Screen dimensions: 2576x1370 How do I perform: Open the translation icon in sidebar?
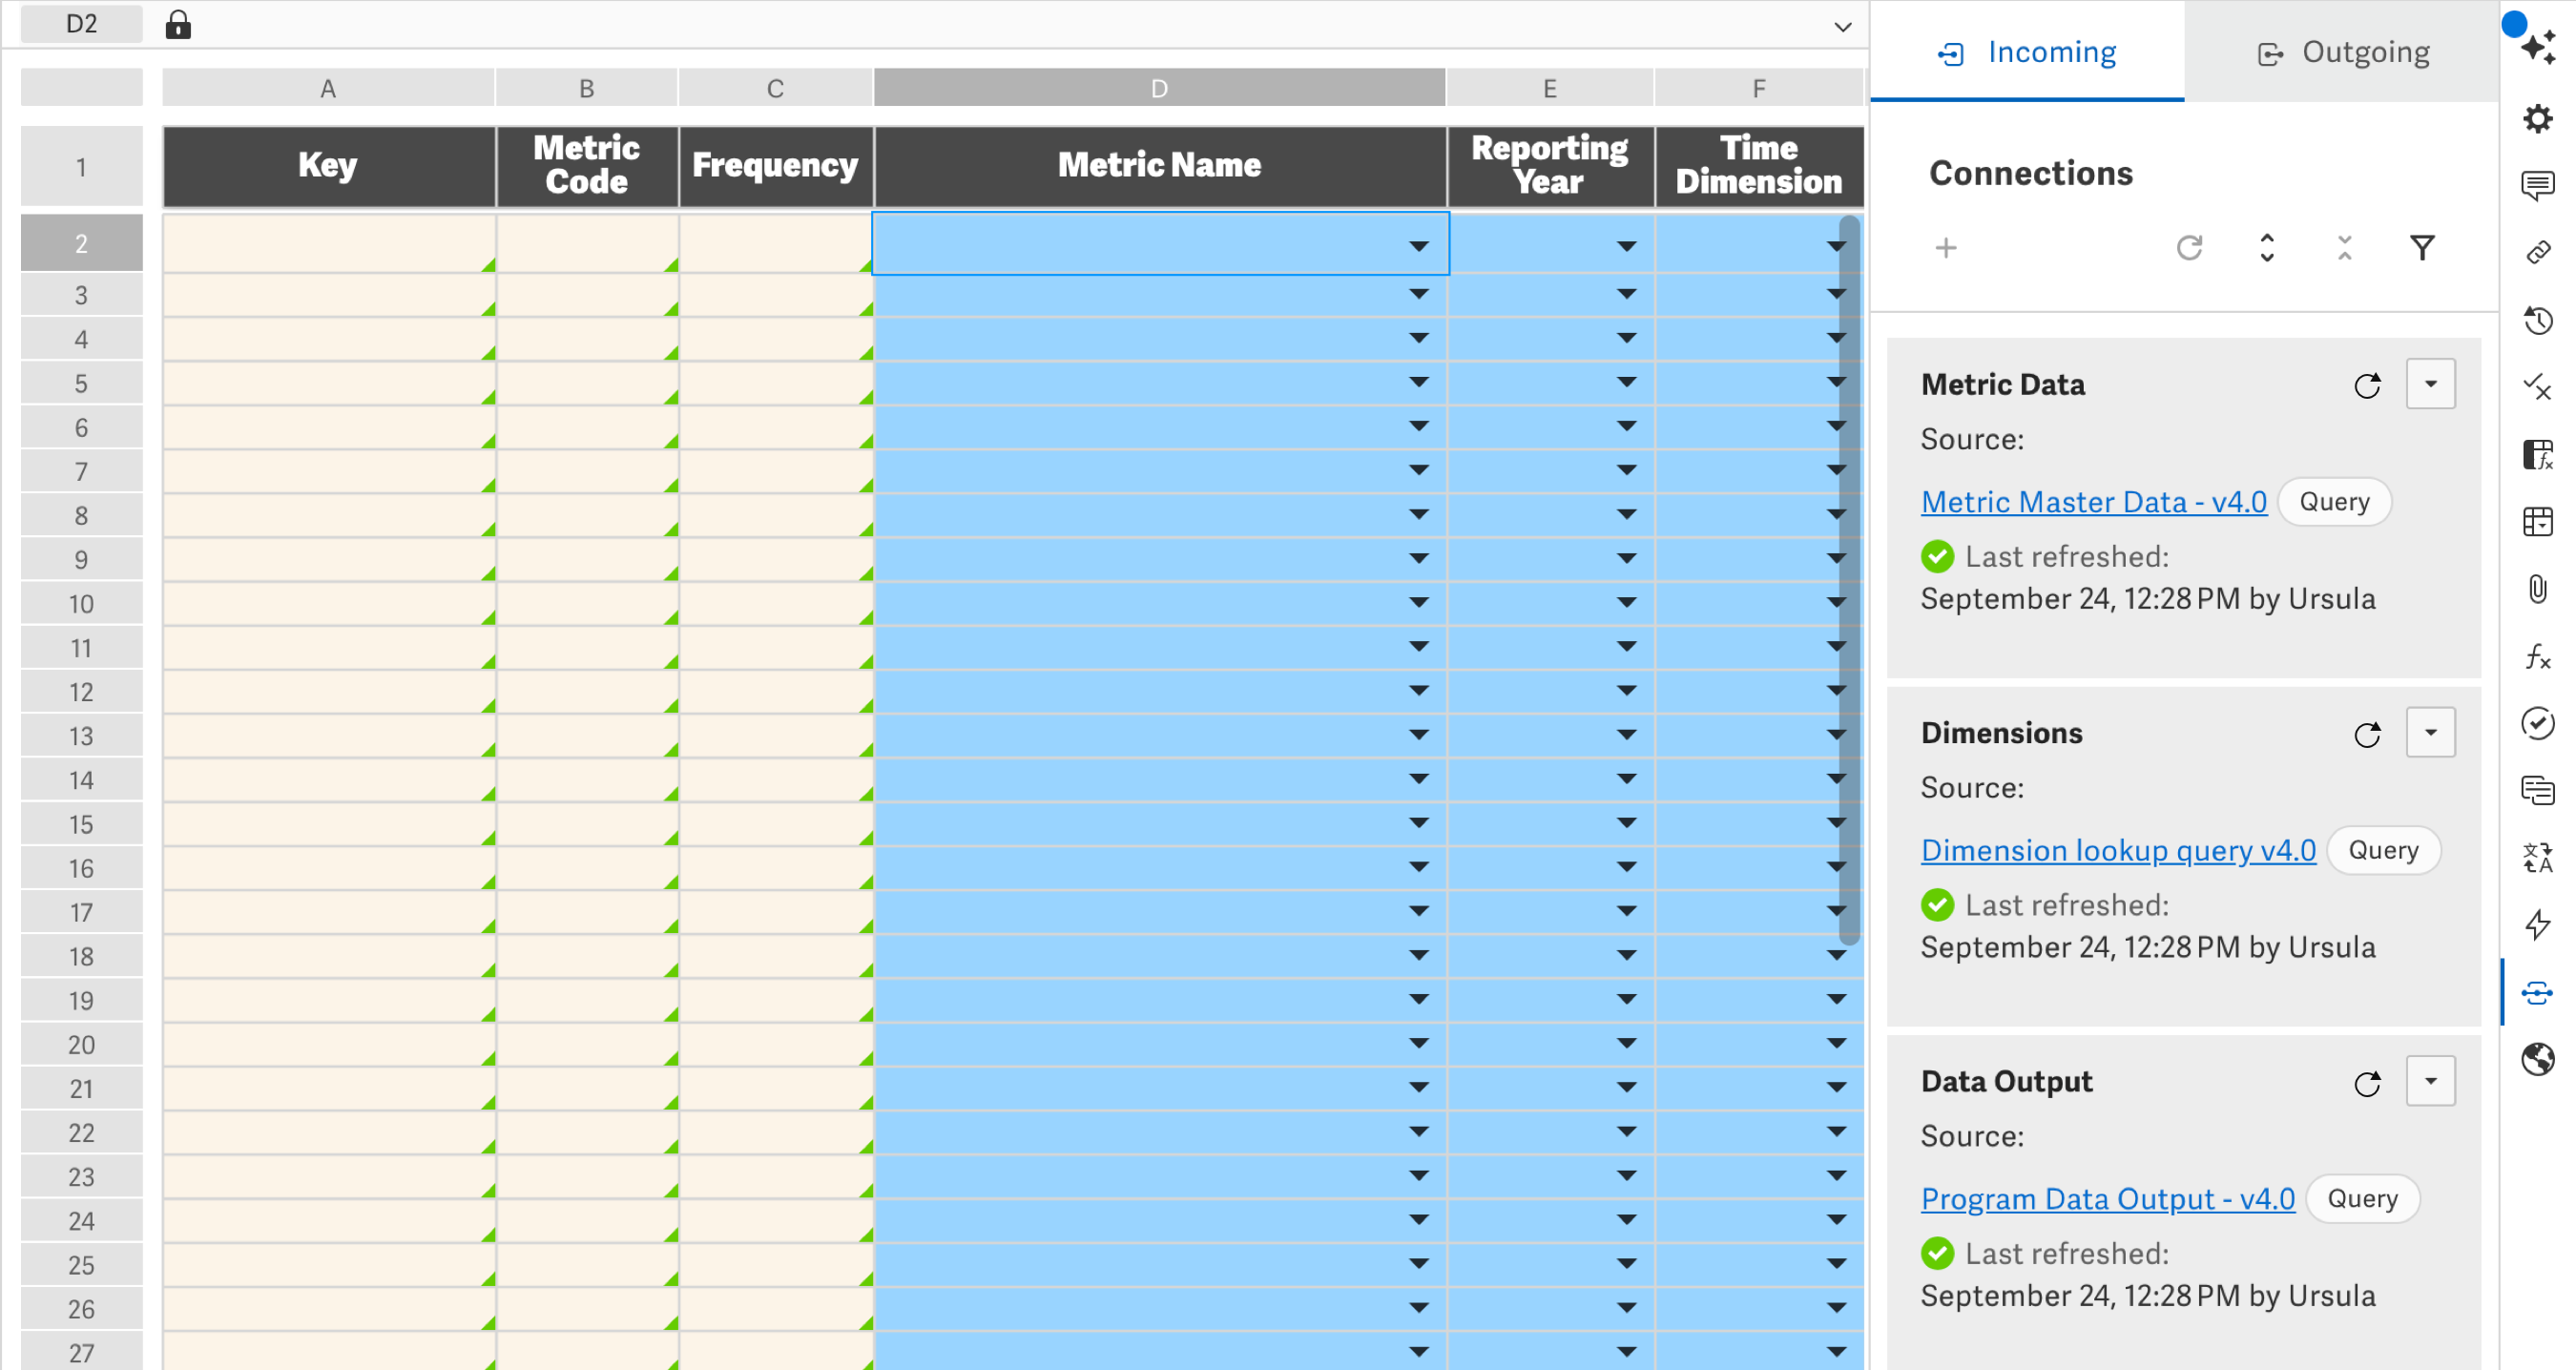click(2538, 857)
